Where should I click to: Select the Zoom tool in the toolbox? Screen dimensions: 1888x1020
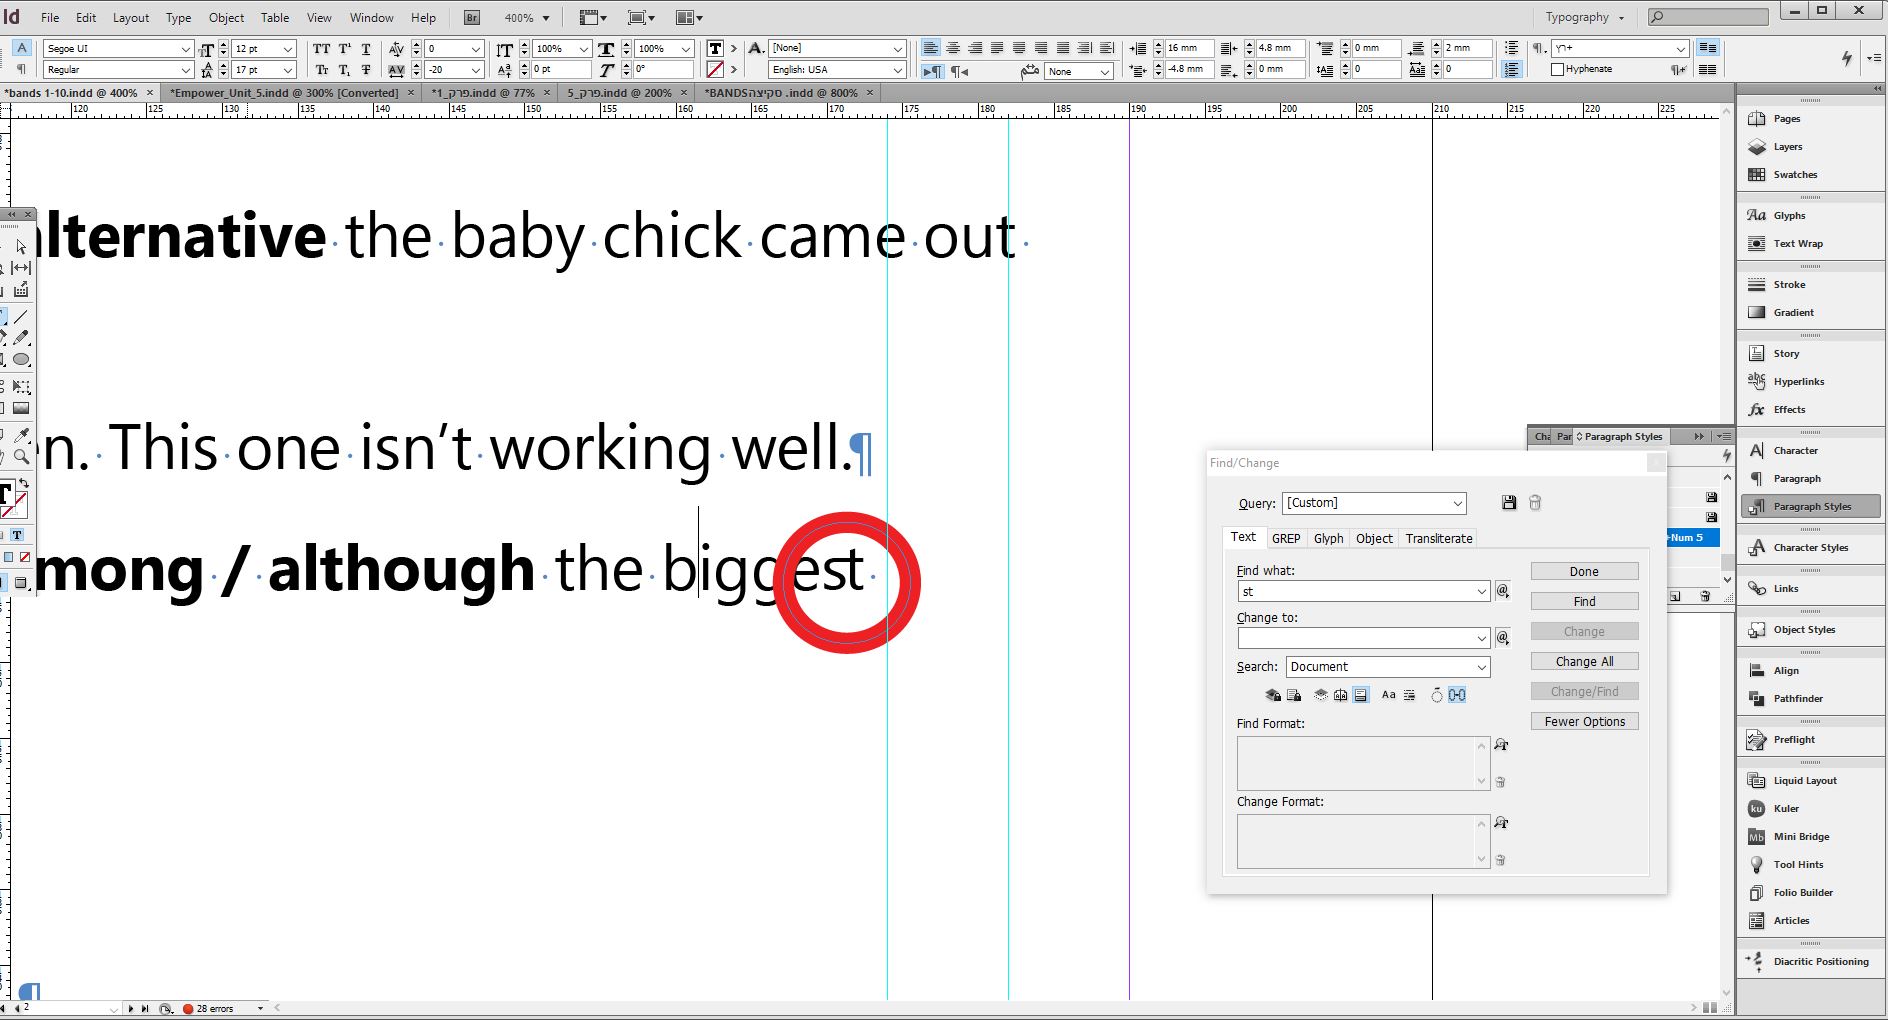tap(21, 457)
